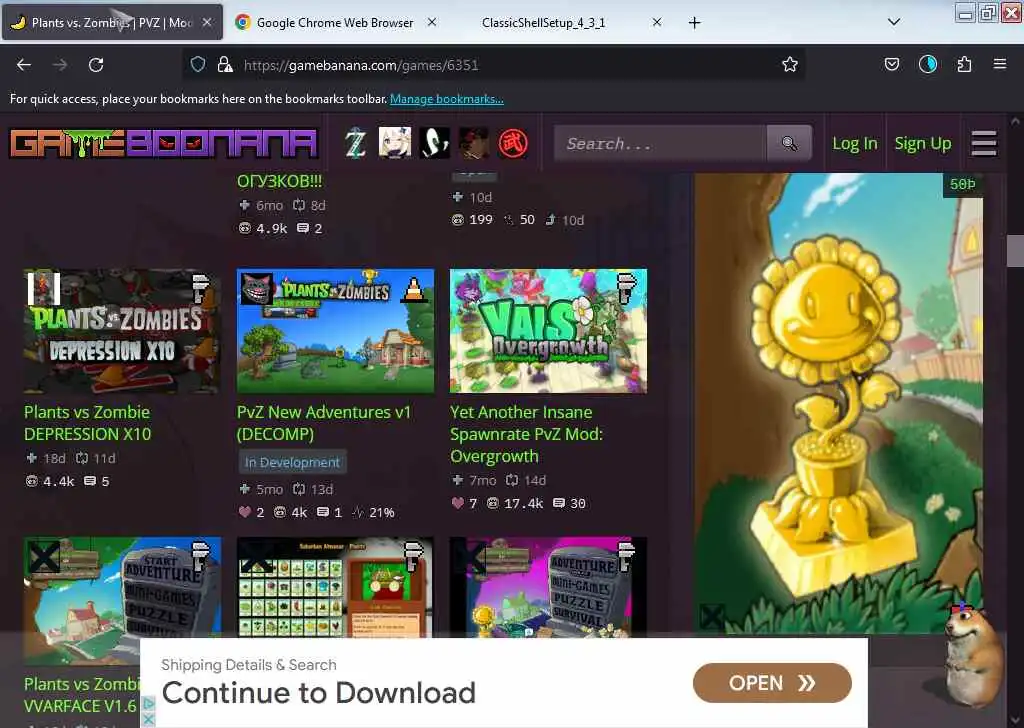Click hammer icon on Depression X10 thumbnail
This screenshot has width=1024, height=728.
click(x=200, y=288)
